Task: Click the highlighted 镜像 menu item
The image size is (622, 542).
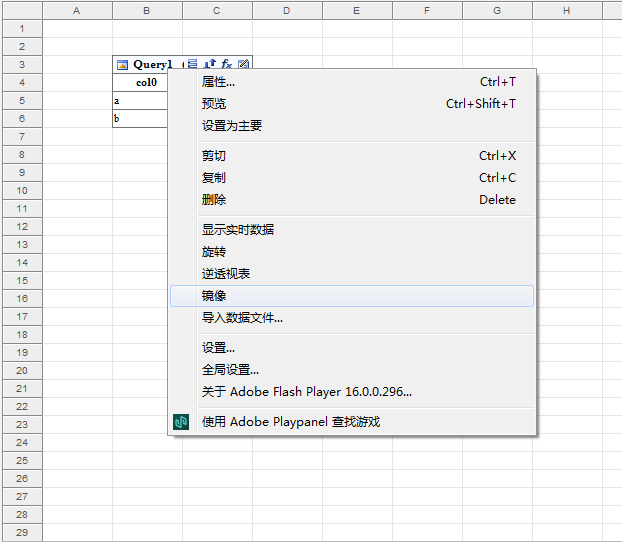Action: coord(352,296)
